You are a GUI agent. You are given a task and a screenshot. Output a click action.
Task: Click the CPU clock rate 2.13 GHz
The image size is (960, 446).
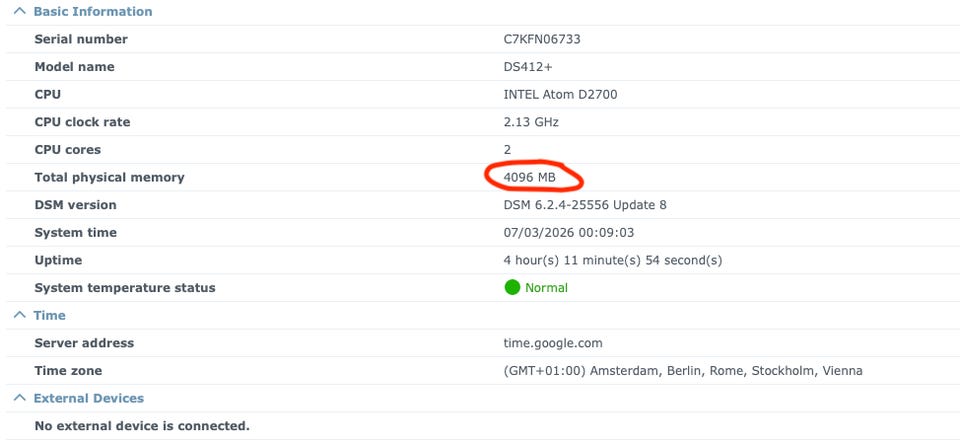(531, 122)
